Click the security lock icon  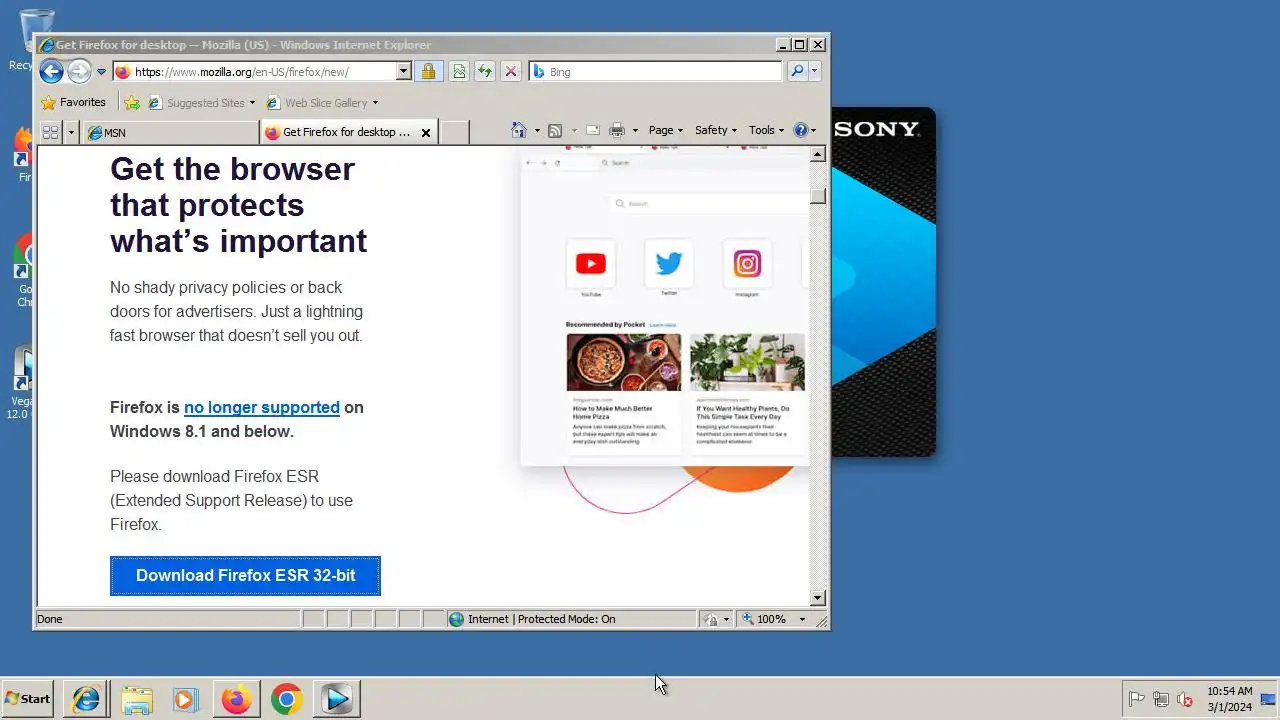click(428, 72)
